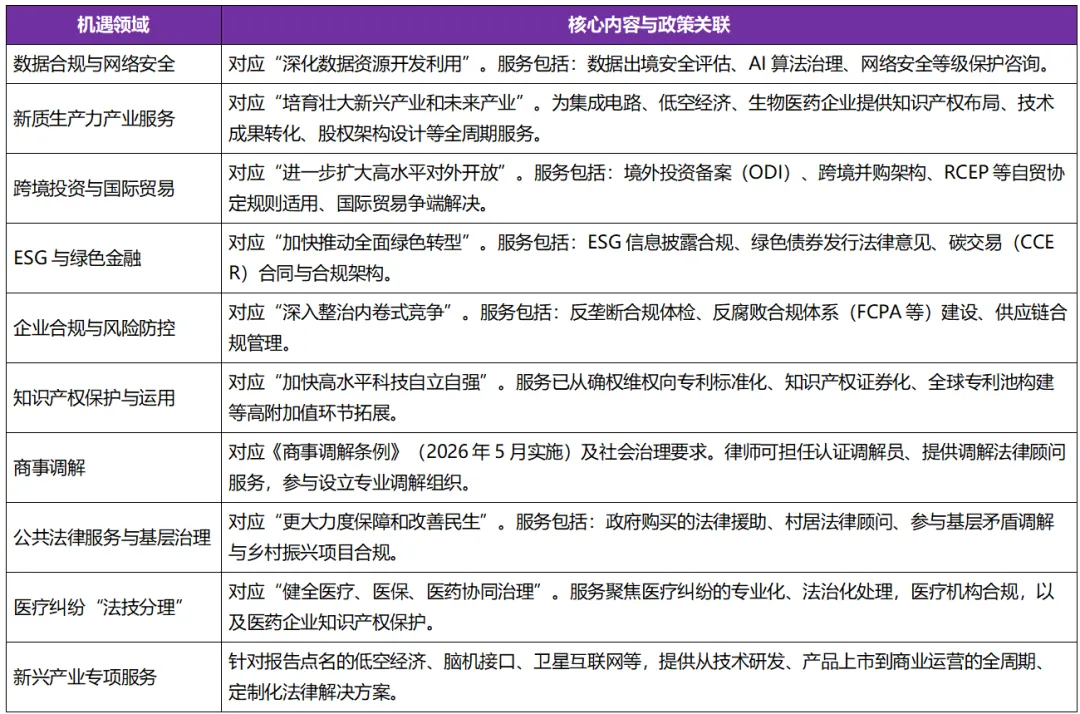Select the 医疗纠纷“法技分理” cell
Screen dimensions: 1080x714
(114, 607)
